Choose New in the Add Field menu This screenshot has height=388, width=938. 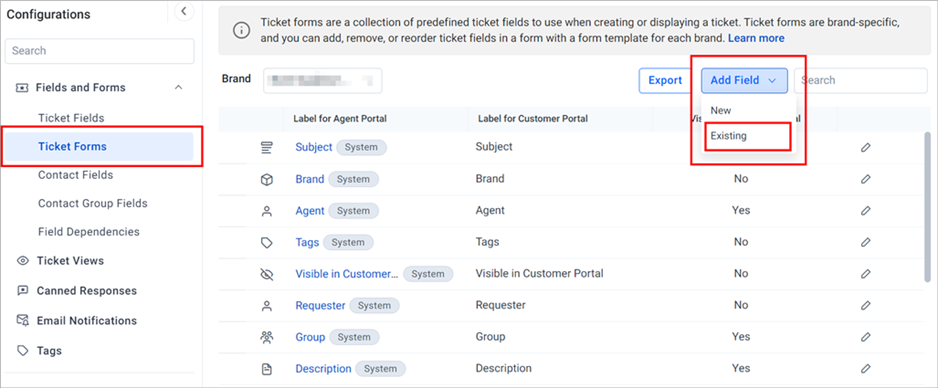click(721, 111)
